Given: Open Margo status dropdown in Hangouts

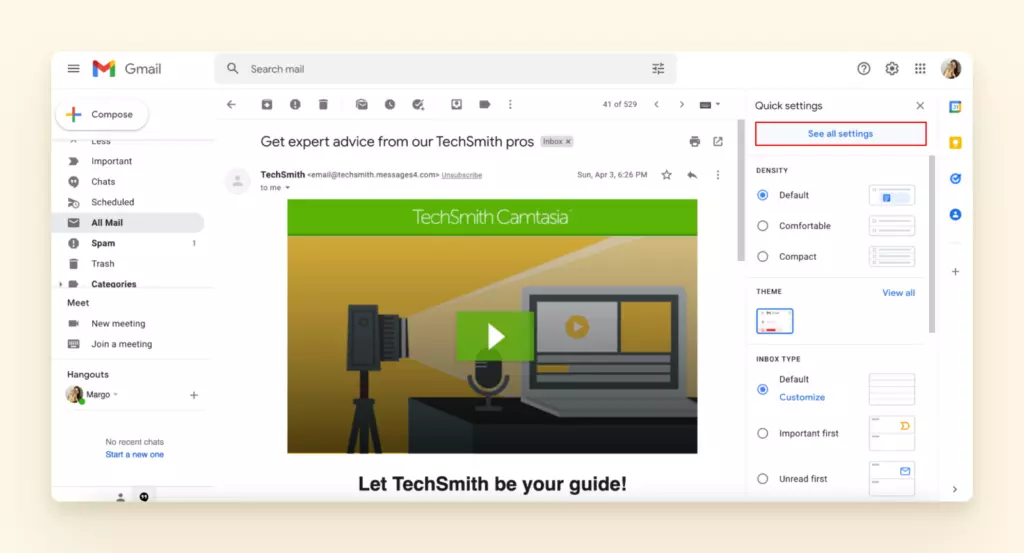Looking at the screenshot, I should [x=116, y=394].
